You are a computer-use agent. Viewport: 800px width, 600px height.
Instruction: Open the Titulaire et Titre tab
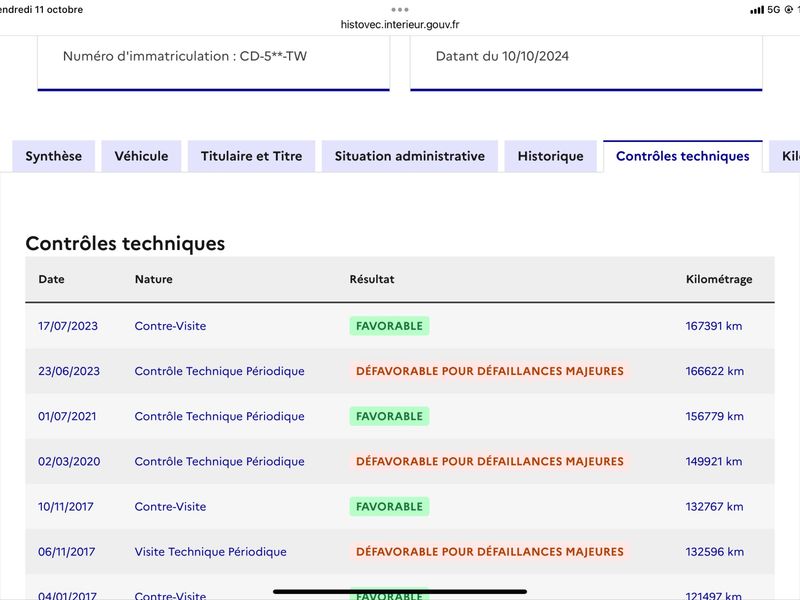click(252, 156)
